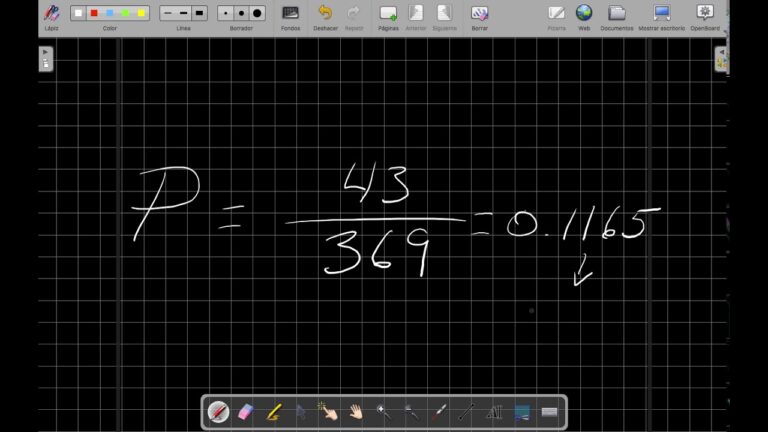The height and width of the screenshot is (432, 768).
Task: Click the Borrar clear page icon
Action: (480, 13)
